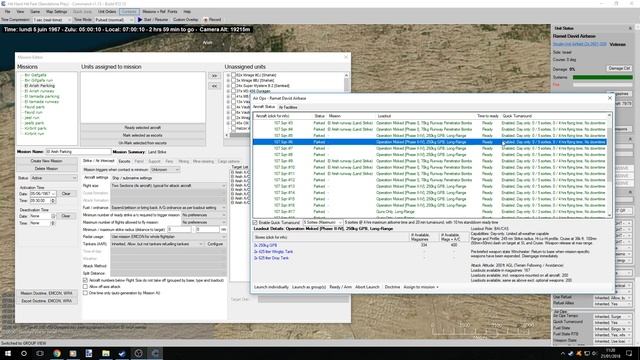Open the File menu
Image resolution: width=640 pixels, height=360 pixels.
click(8, 11)
